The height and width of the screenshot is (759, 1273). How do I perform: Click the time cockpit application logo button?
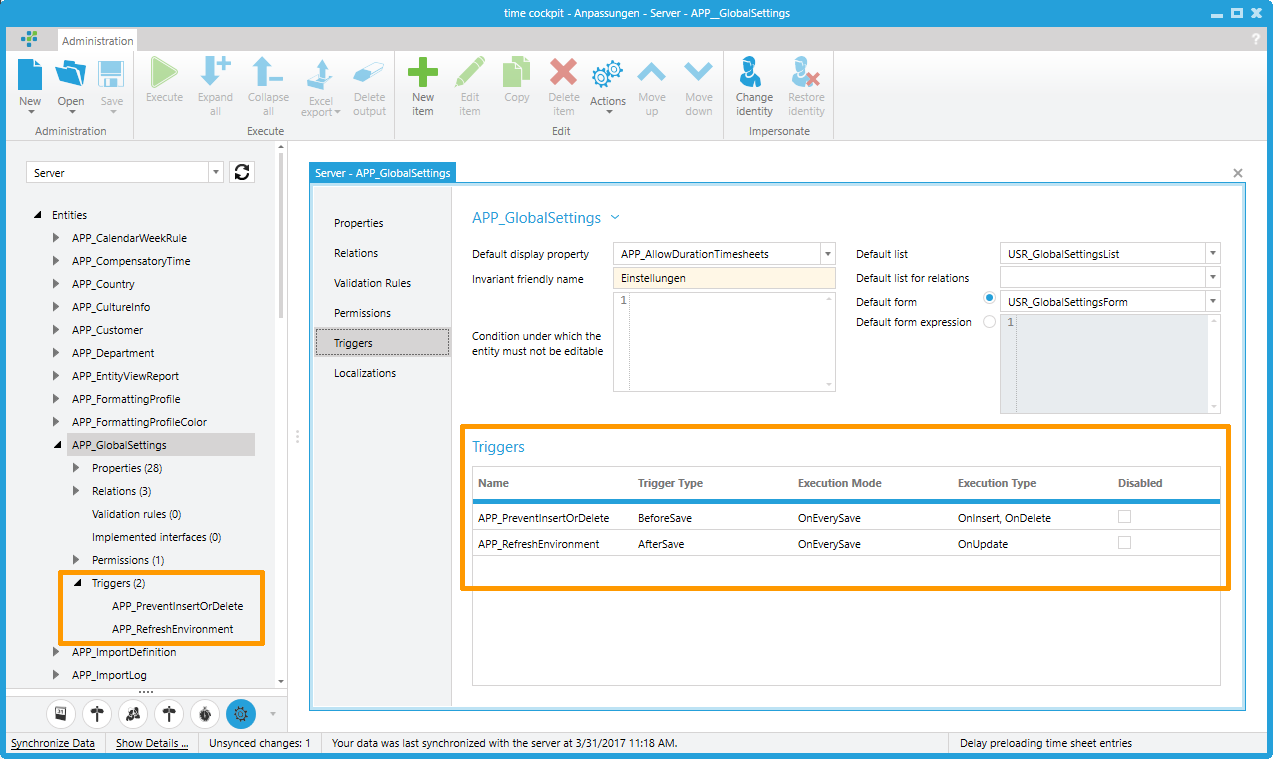pos(30,39)
